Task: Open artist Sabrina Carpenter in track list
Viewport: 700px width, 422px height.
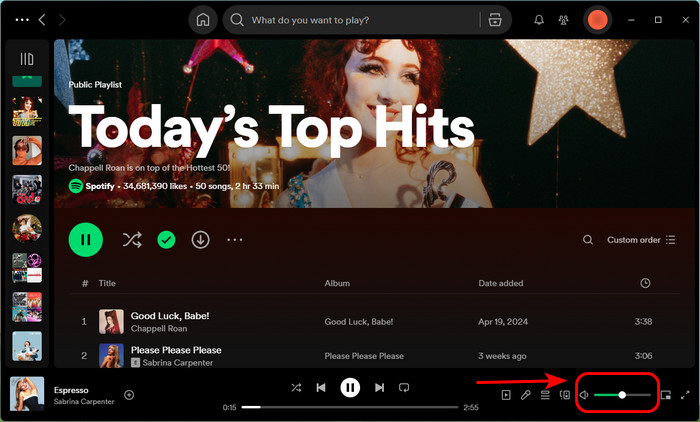Action: (x=177, y=363)
